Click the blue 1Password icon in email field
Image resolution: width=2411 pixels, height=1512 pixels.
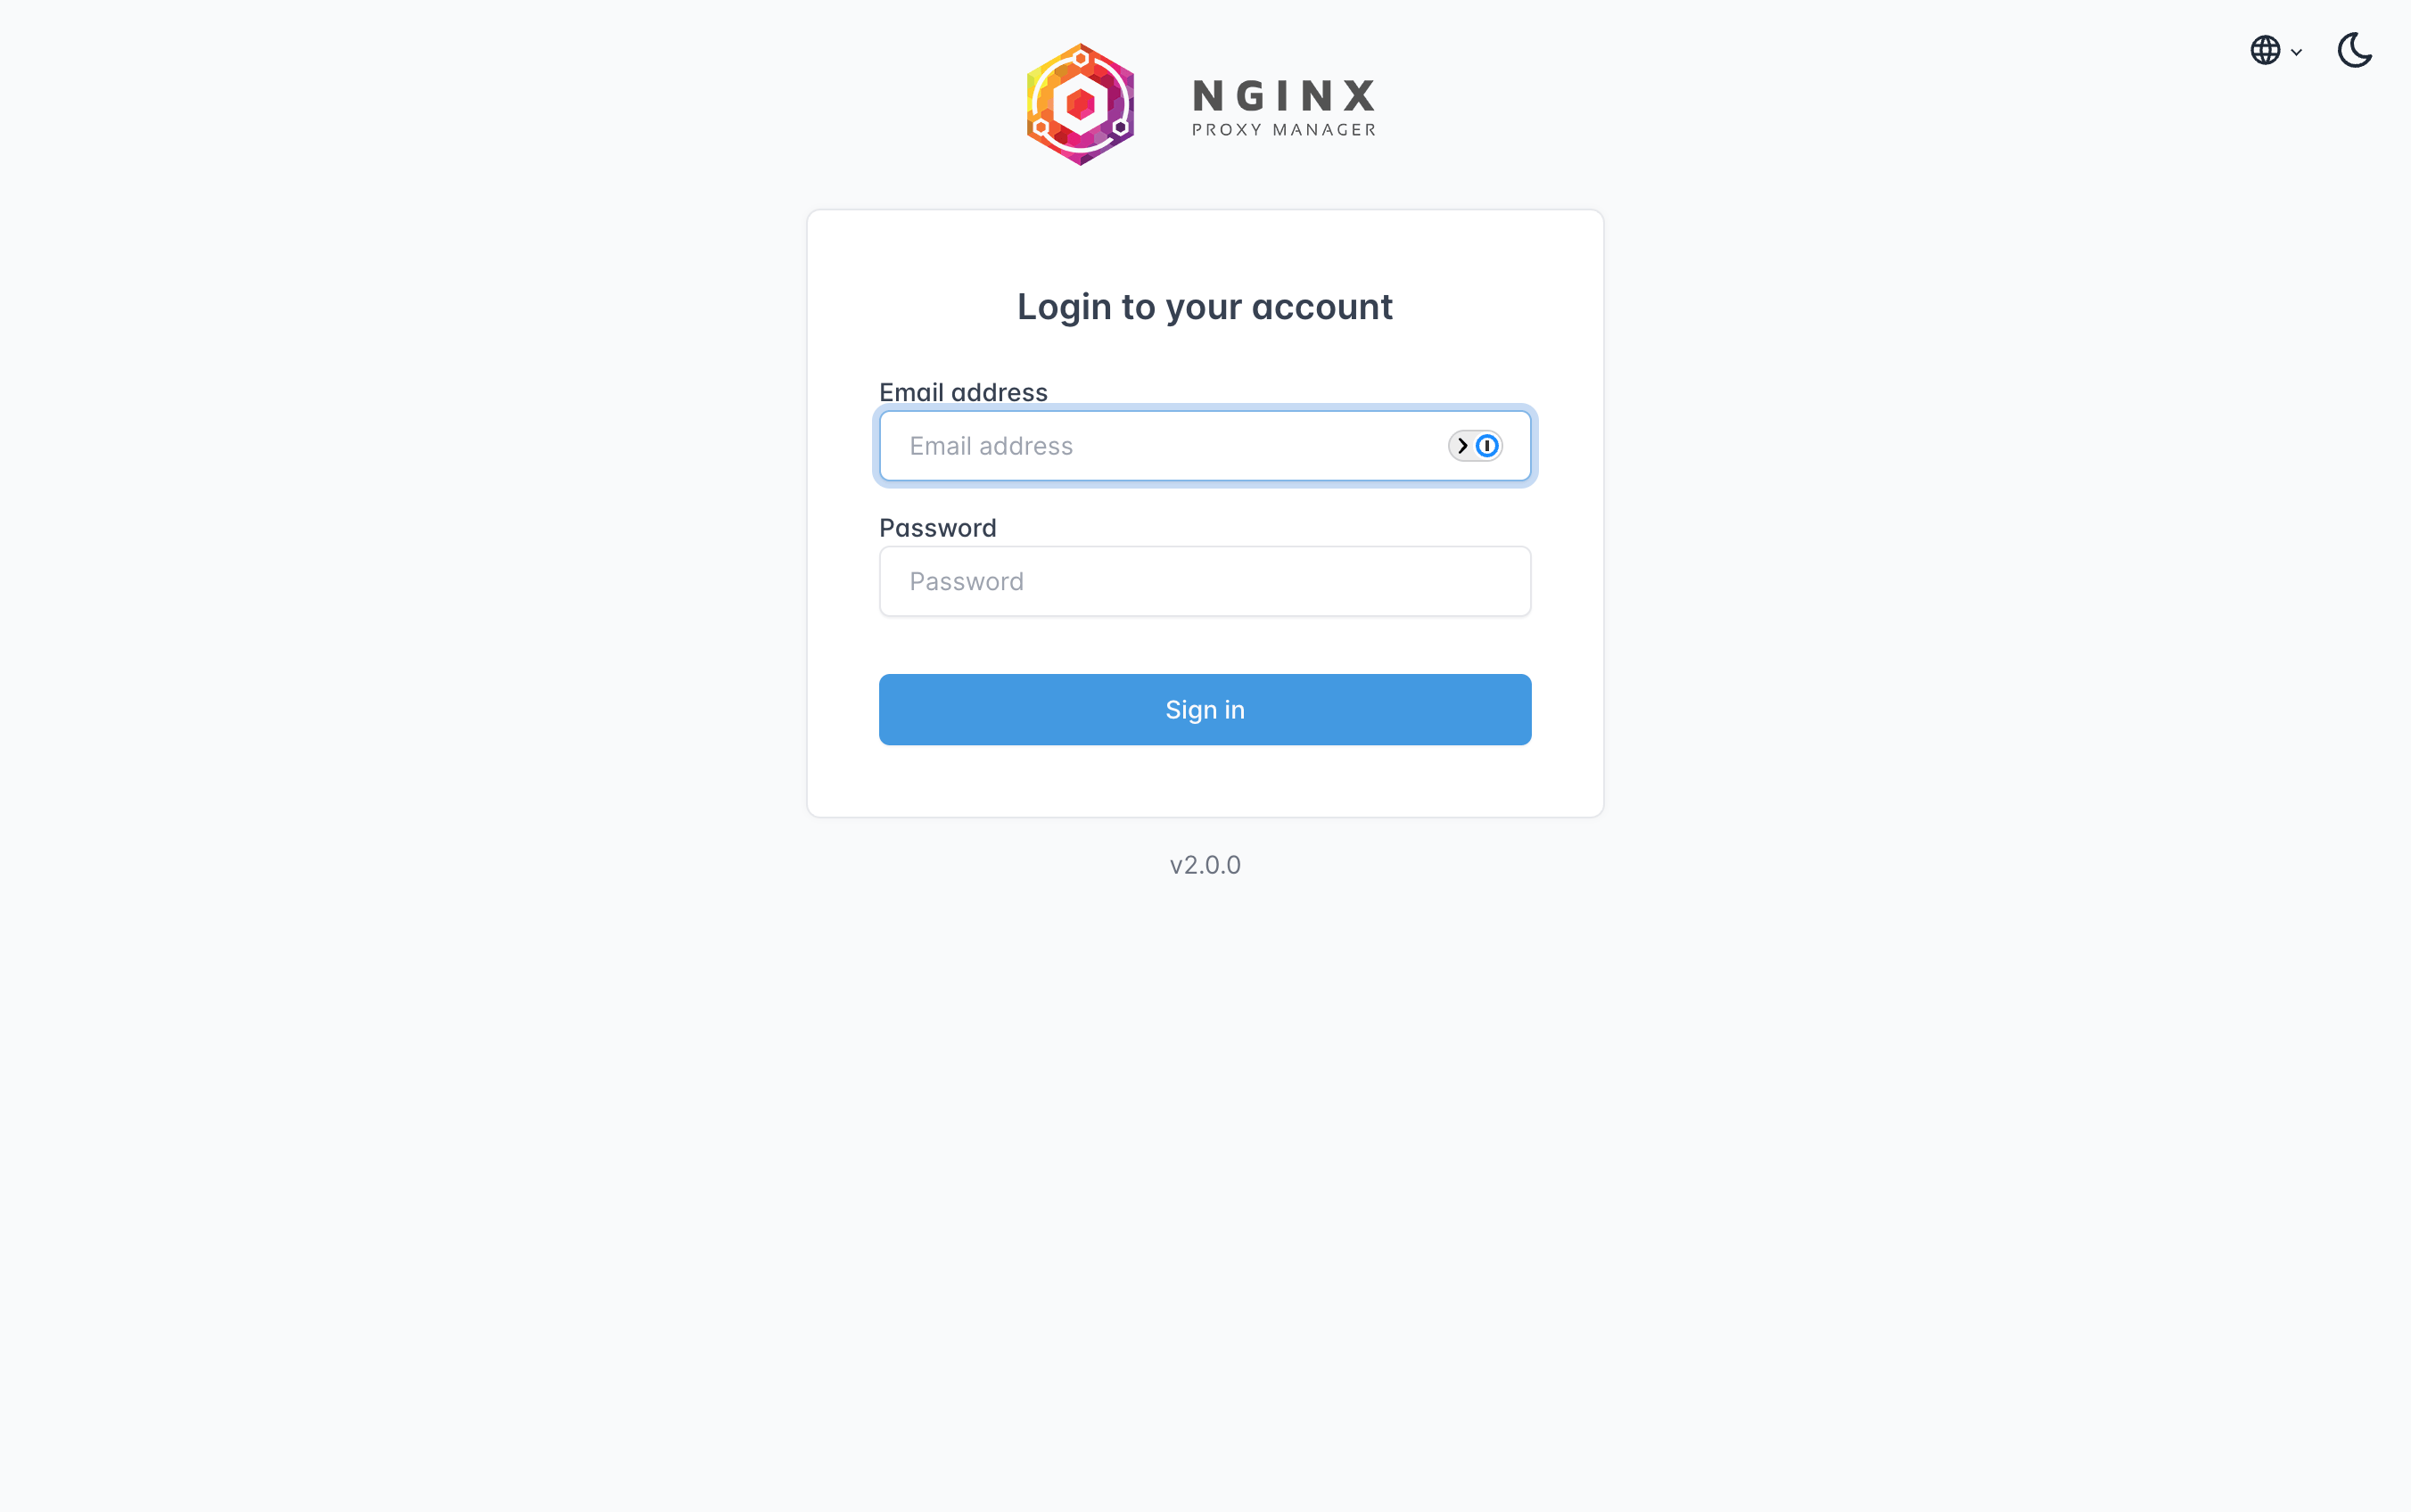[1487, 446]
